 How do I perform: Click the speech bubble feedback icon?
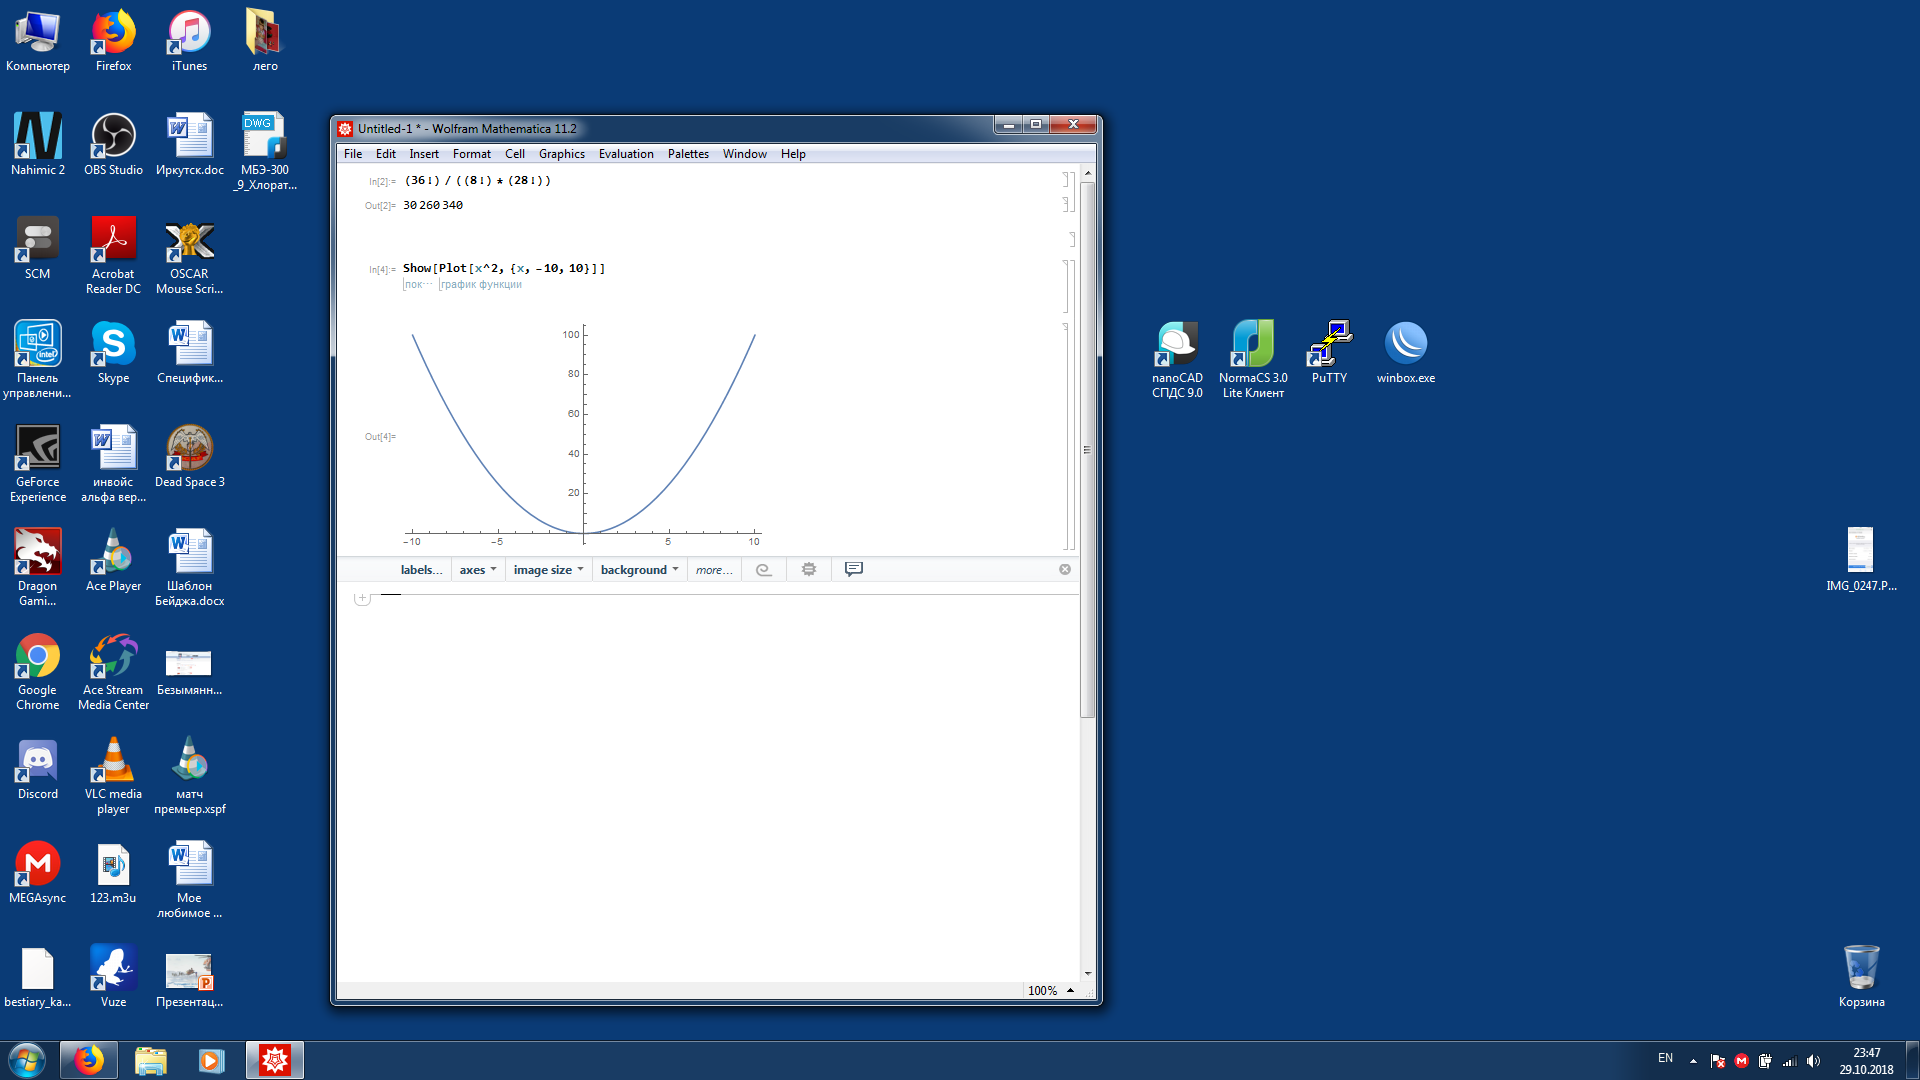854,570
